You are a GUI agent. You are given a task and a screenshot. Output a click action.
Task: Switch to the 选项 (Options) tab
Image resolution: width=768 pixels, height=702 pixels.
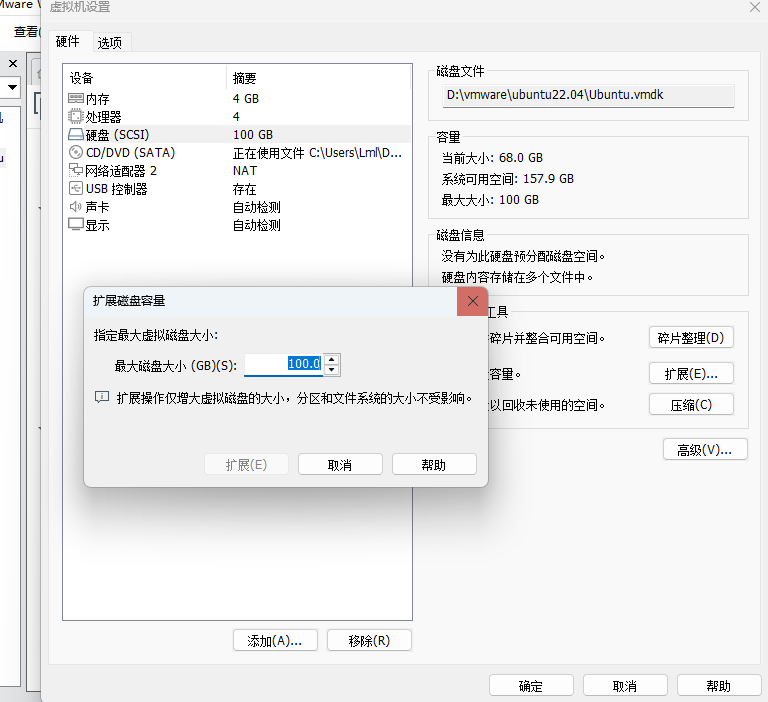[110, 43]
